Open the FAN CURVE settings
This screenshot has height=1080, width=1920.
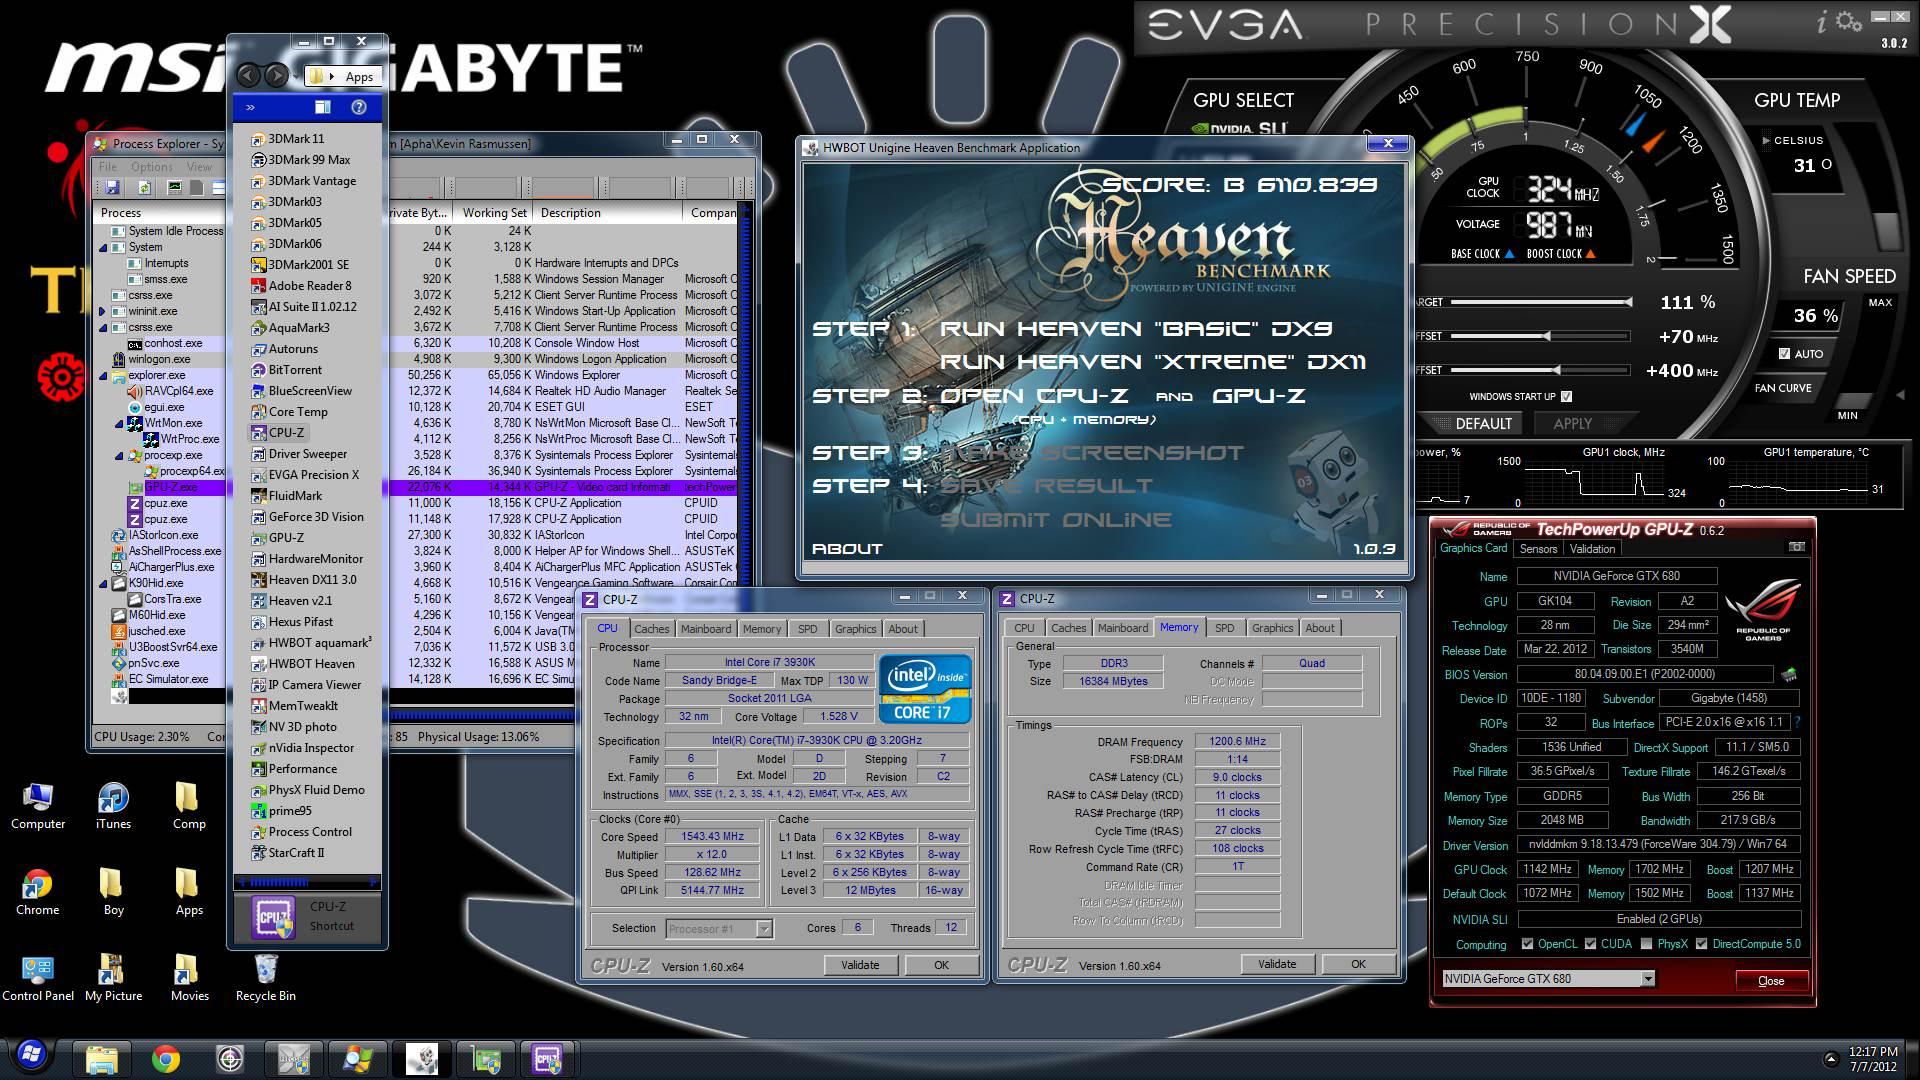(x=1783, y=388)
